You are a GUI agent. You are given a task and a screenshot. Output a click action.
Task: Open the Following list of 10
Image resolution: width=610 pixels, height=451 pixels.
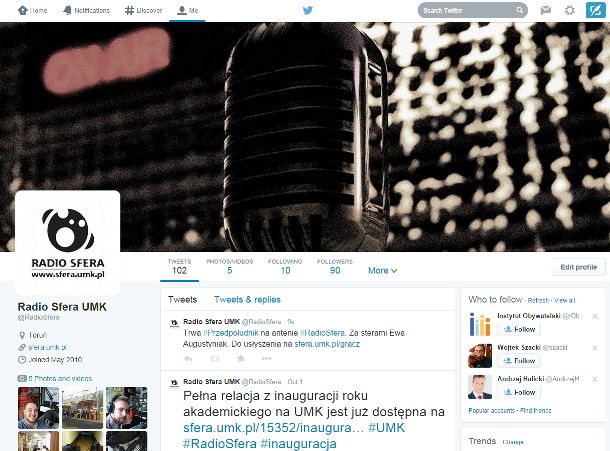pyautogui.click(x=285, y=267)
